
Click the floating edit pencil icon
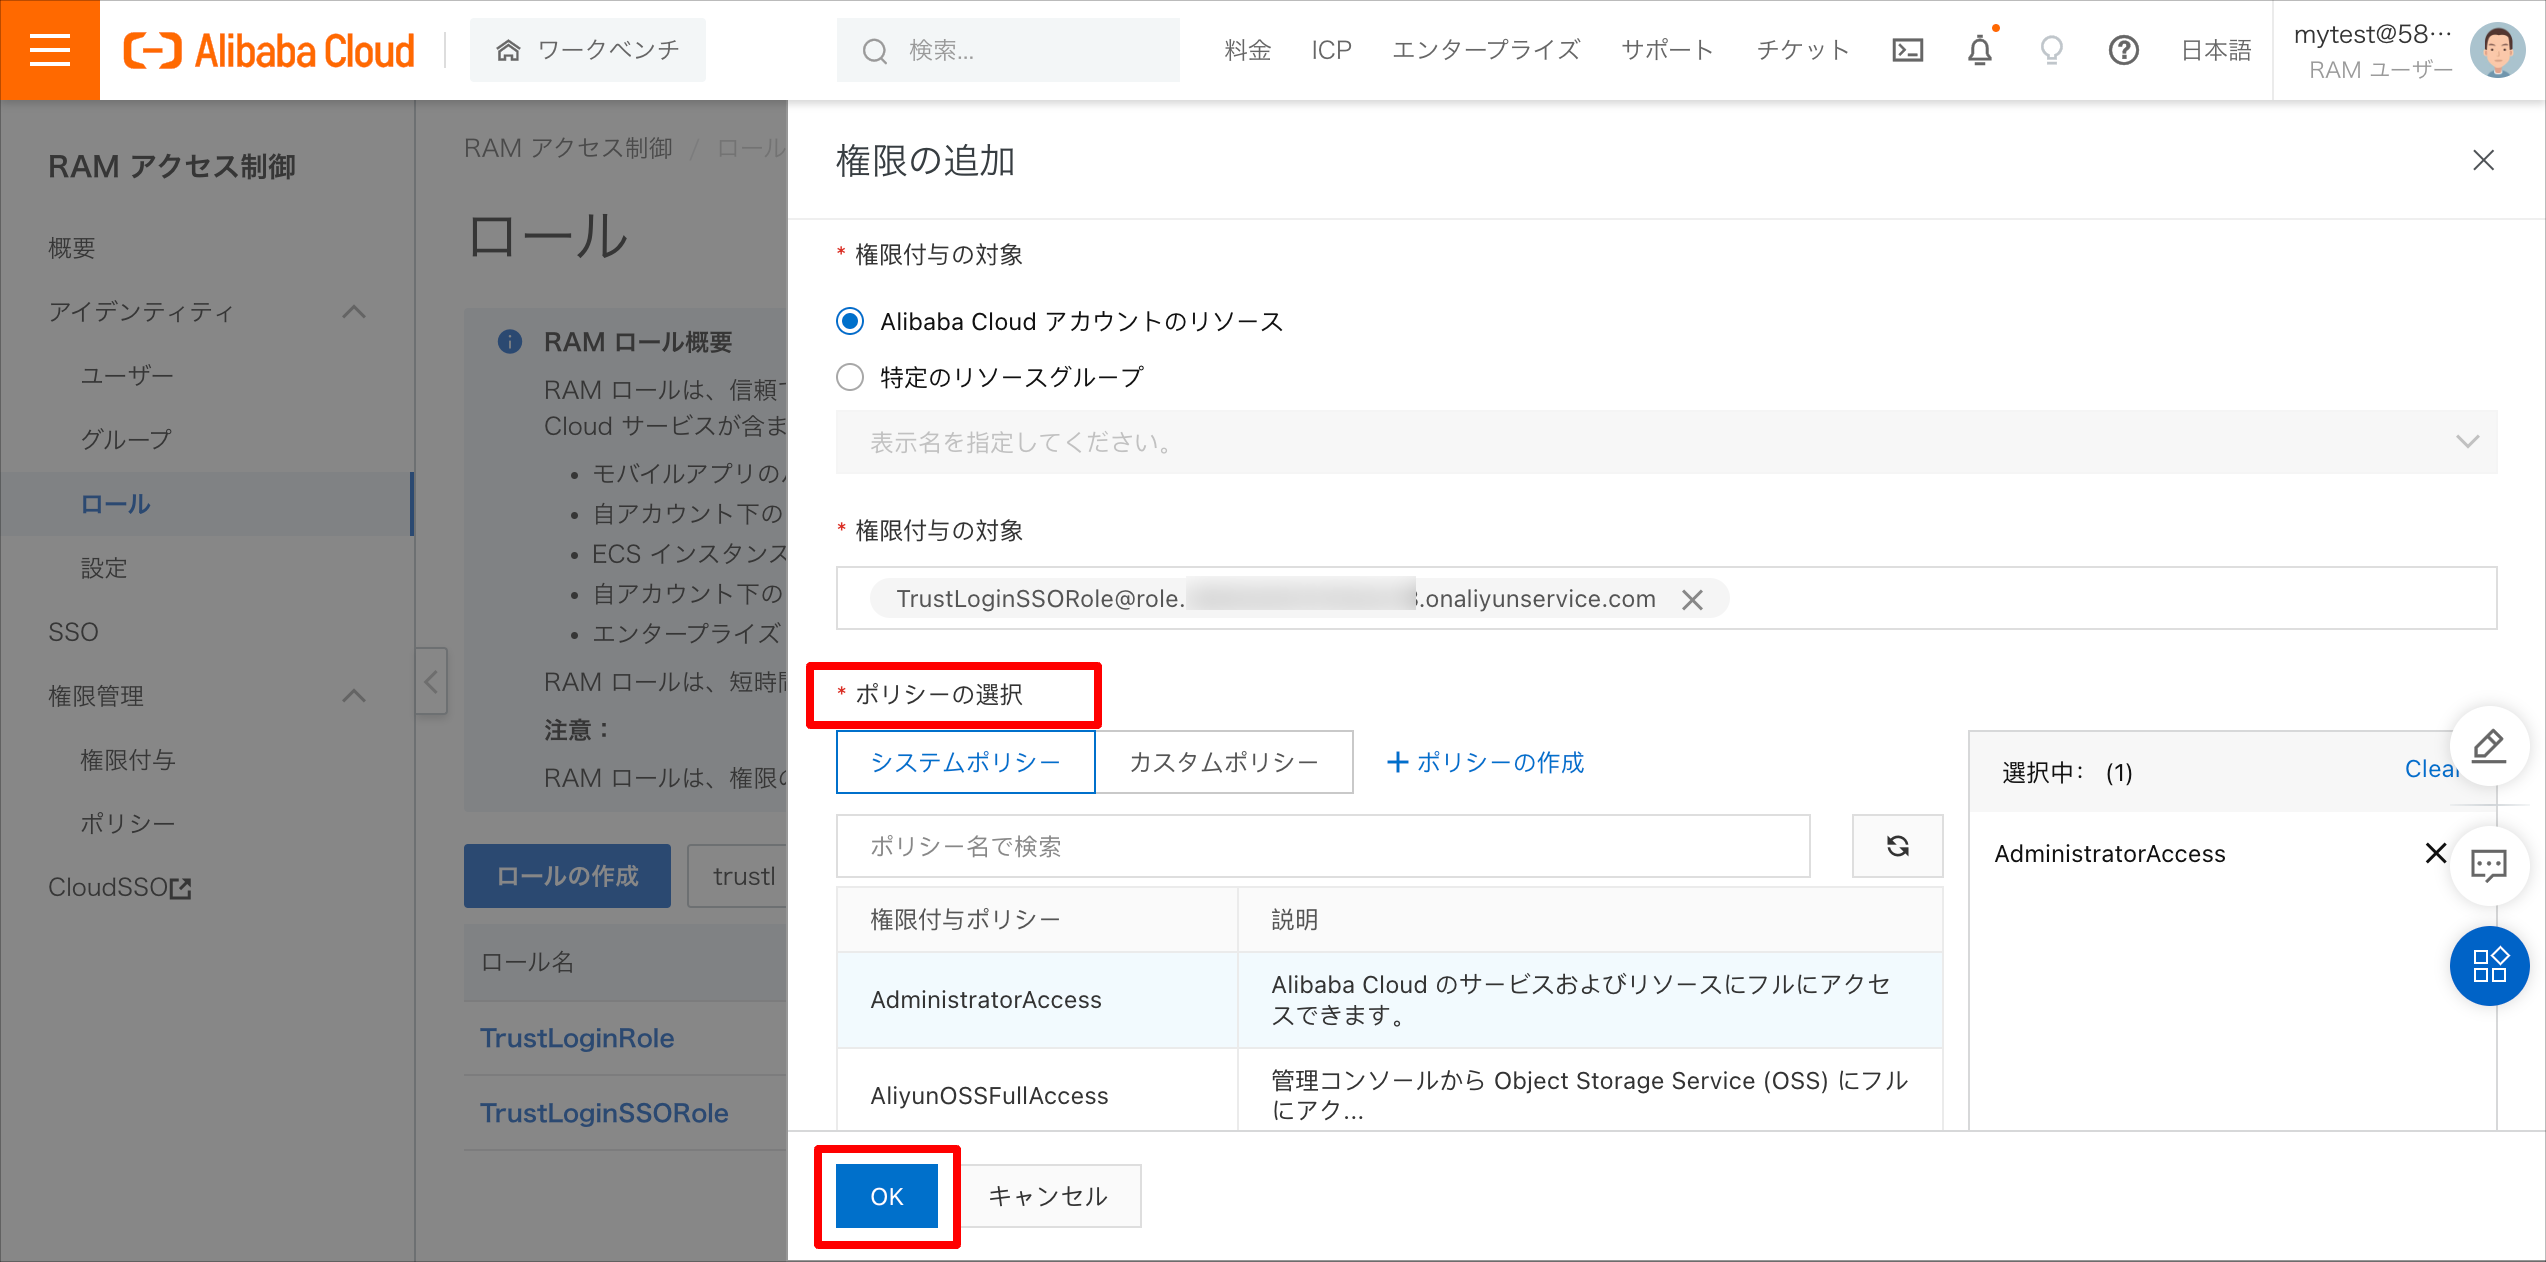click(2490, 746)
